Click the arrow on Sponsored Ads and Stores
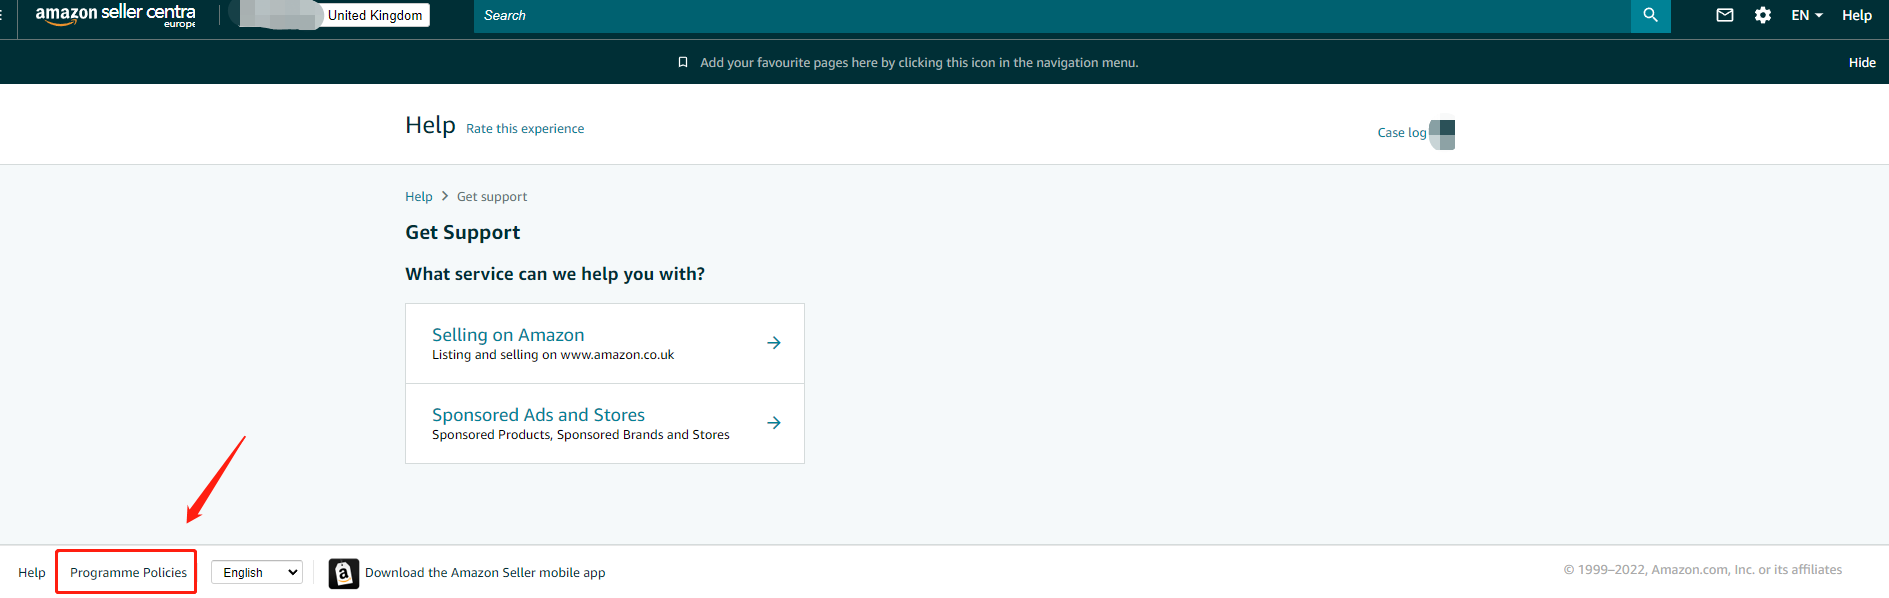Image resolution: width=1889 pixels, height=598 pixels. coord(774,423)
